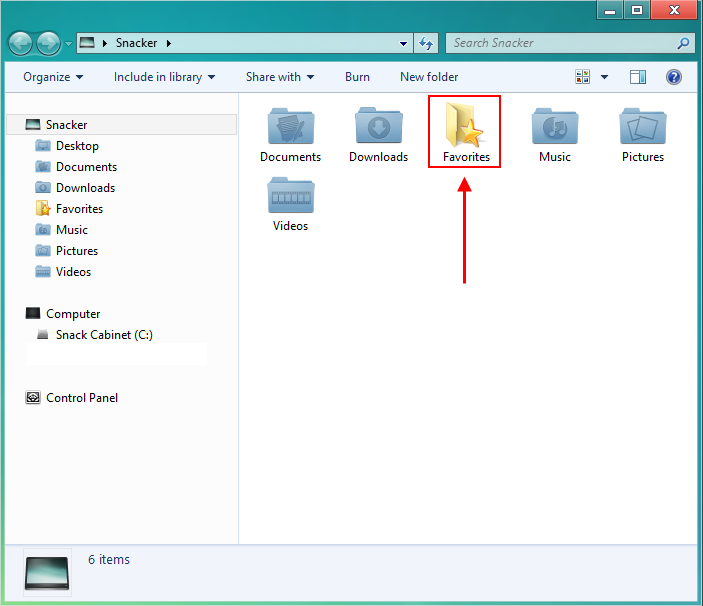
Task: Click the refresh icon beside address bar
Action: (426, 43)
